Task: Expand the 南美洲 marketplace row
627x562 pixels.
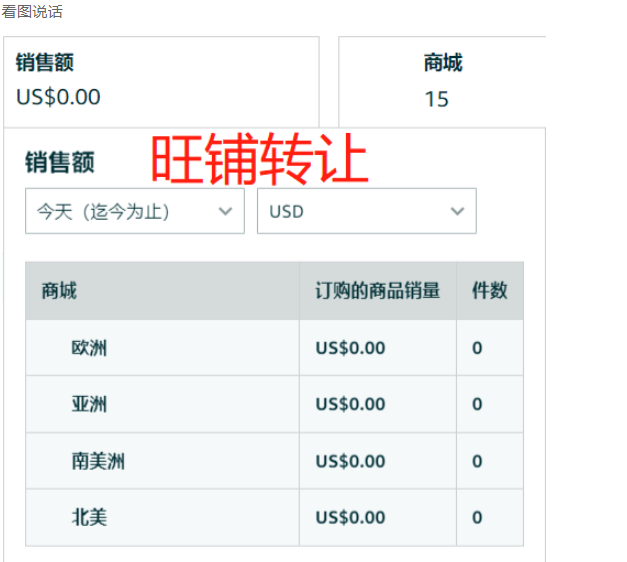Action: tap(97, 461)
